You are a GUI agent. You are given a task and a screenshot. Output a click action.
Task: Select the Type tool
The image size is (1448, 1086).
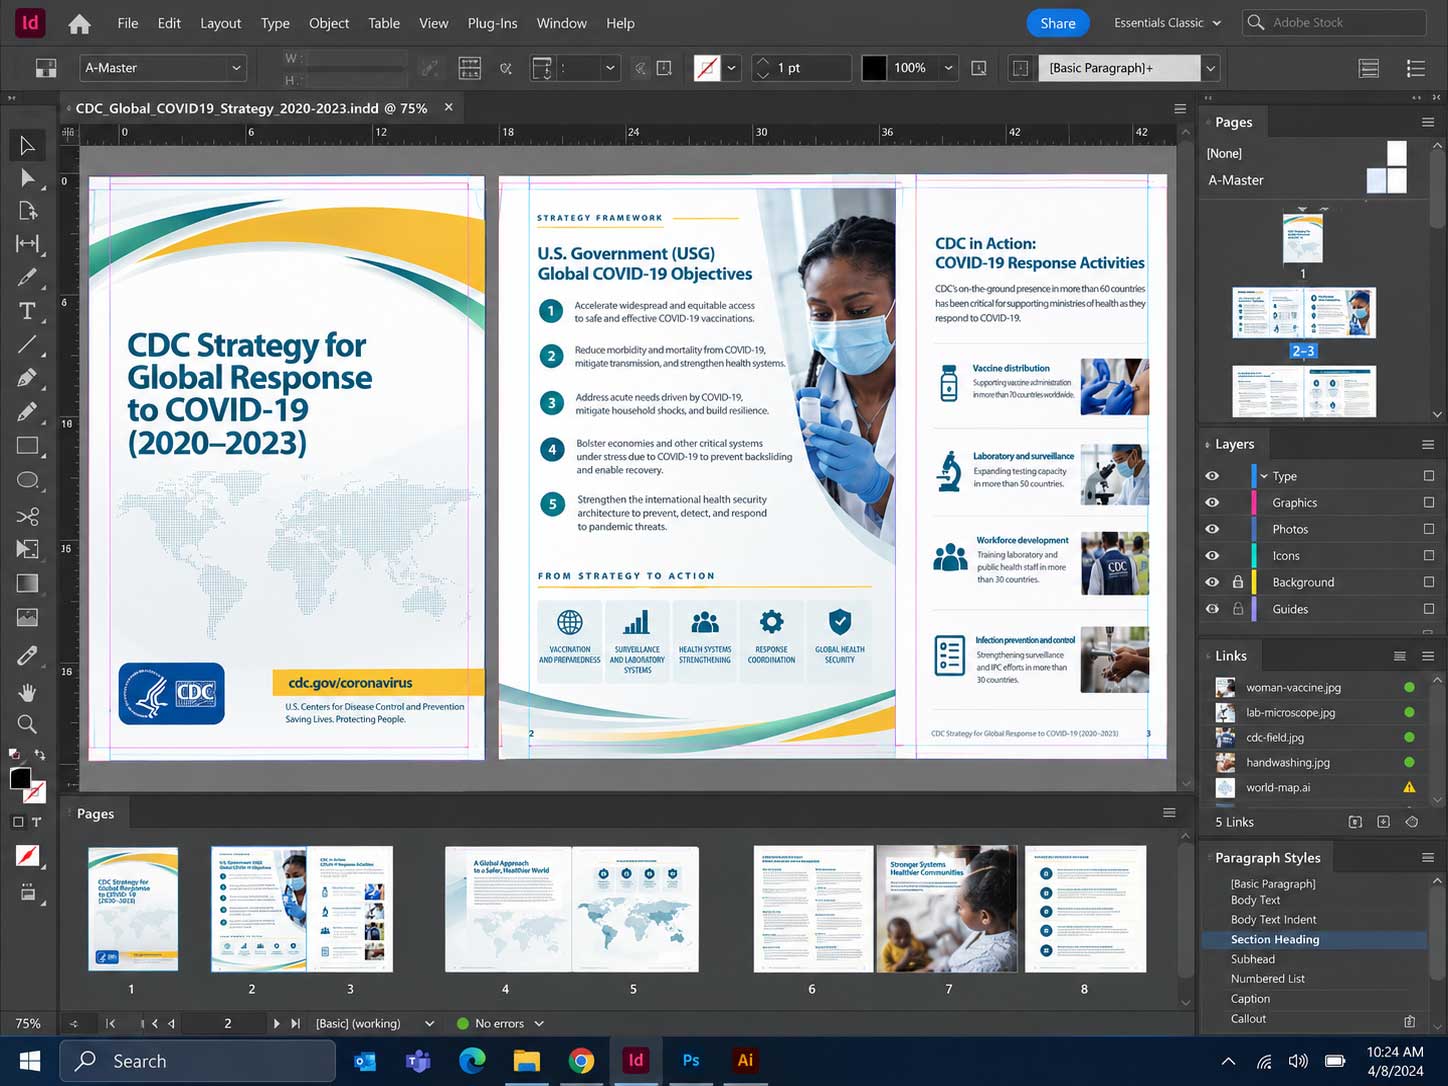pos(27,311)
